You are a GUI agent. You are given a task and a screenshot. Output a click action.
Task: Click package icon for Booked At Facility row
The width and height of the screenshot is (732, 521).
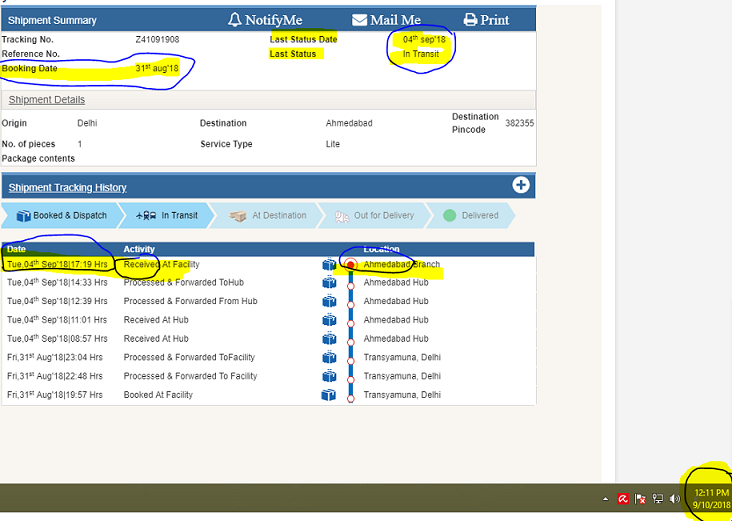click(x=328, y=395)
